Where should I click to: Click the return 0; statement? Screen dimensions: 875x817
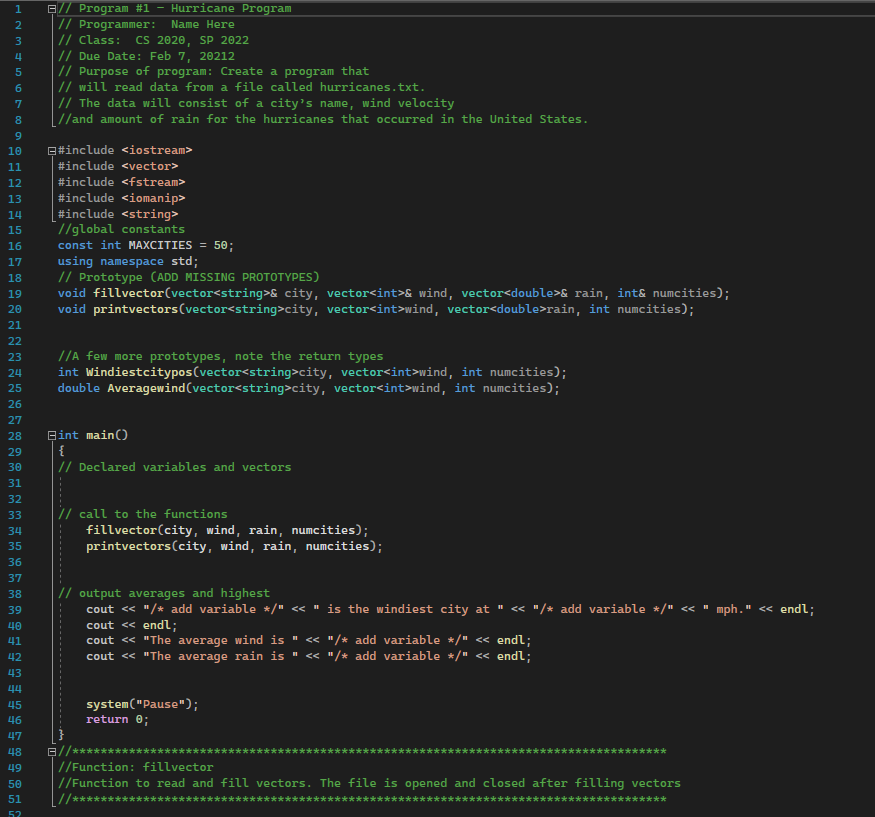(x=115, y=719)
